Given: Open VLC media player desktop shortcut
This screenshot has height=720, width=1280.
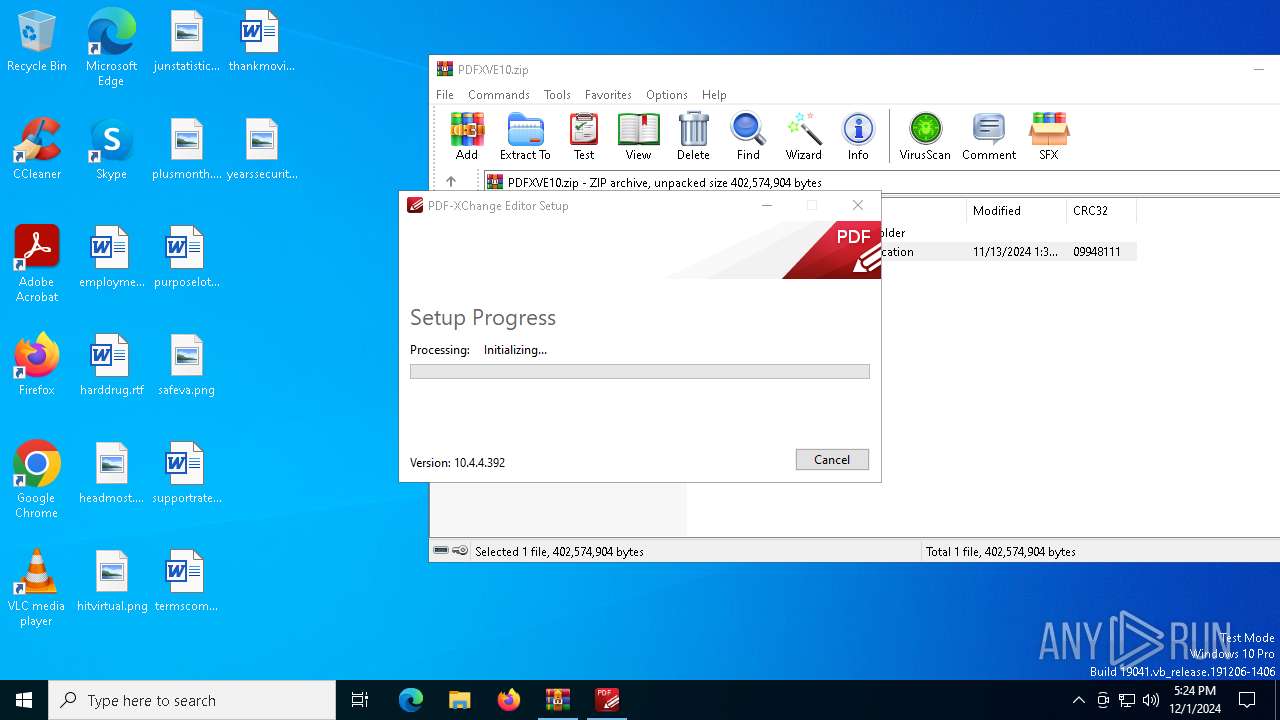Looking at the screenshot, I should 37,588.
